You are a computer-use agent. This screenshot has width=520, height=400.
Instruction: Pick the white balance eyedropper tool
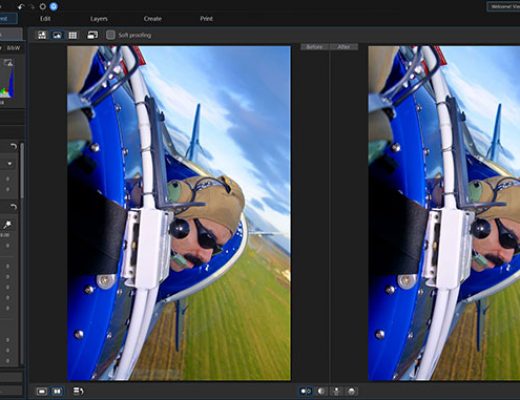tap(7, 225)
